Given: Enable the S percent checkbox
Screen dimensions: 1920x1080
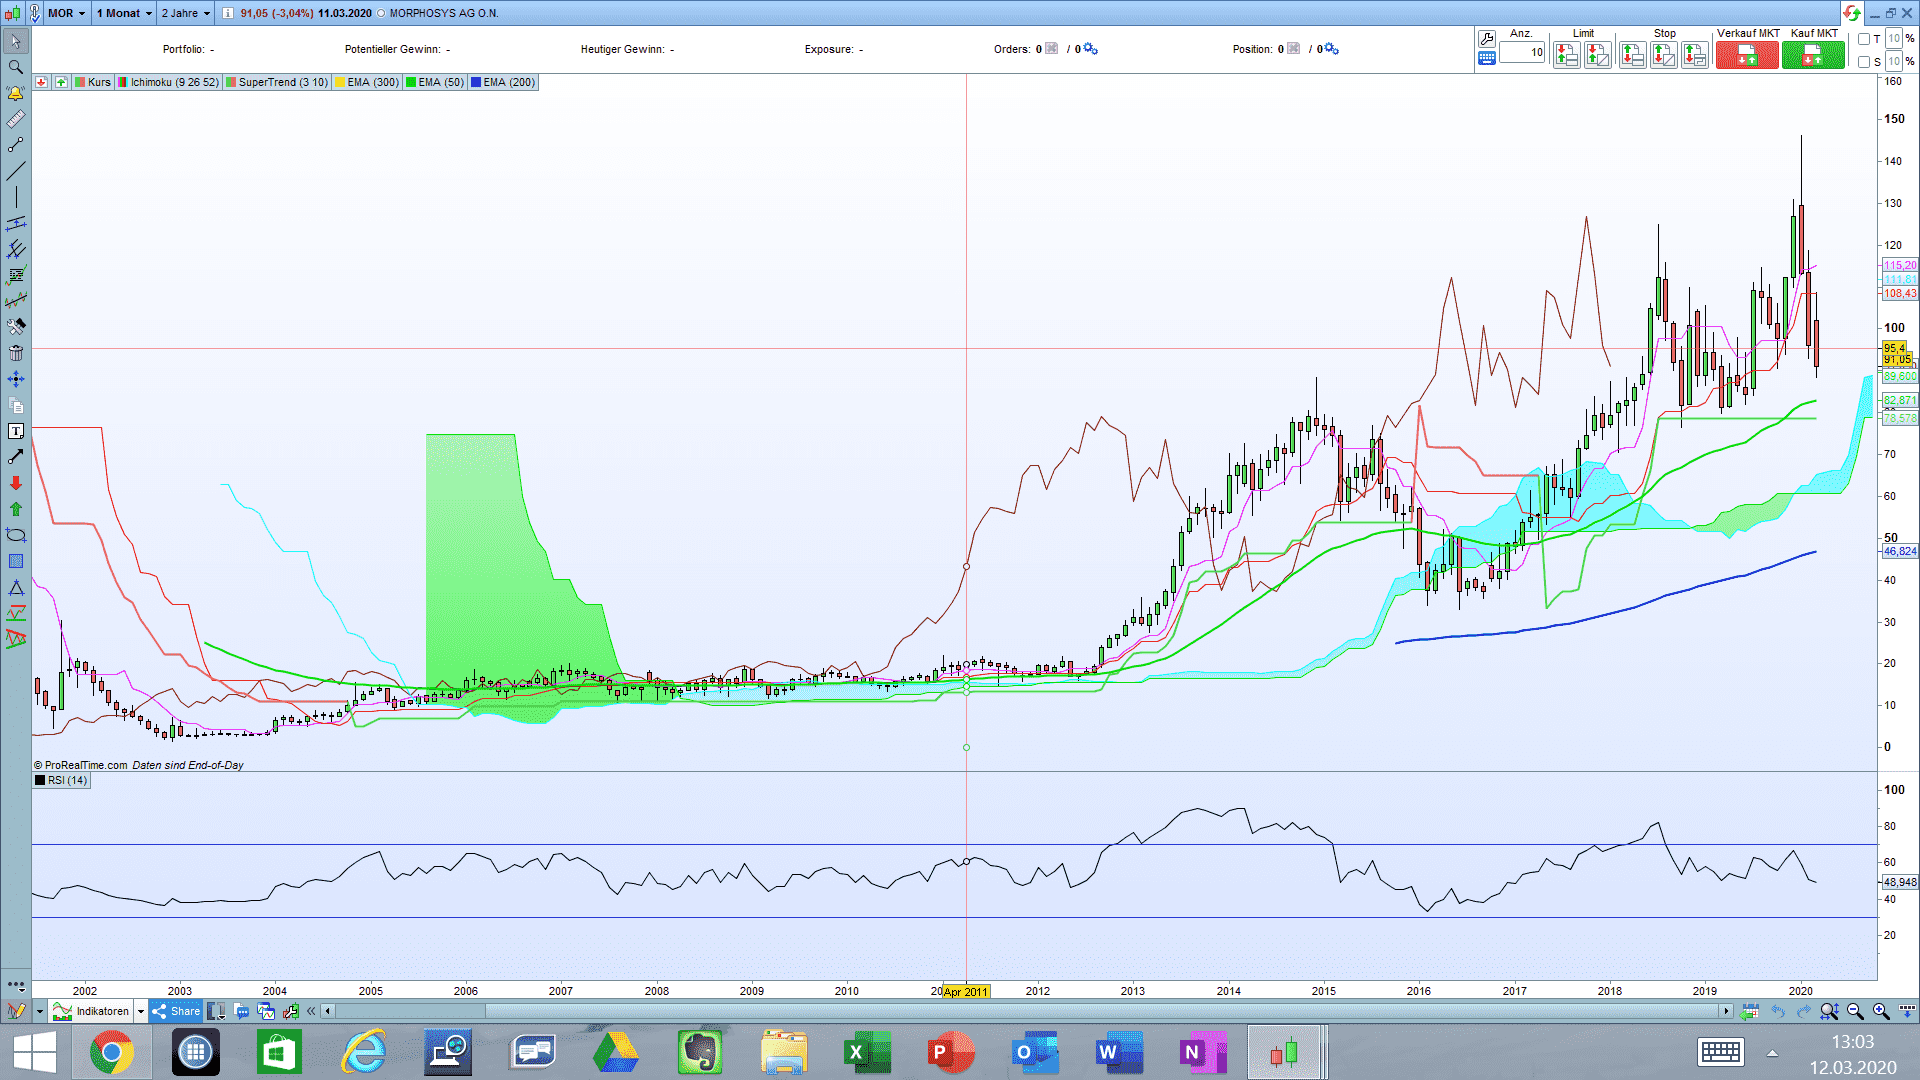Looking at the screenshot, I should coord(1864,62).
